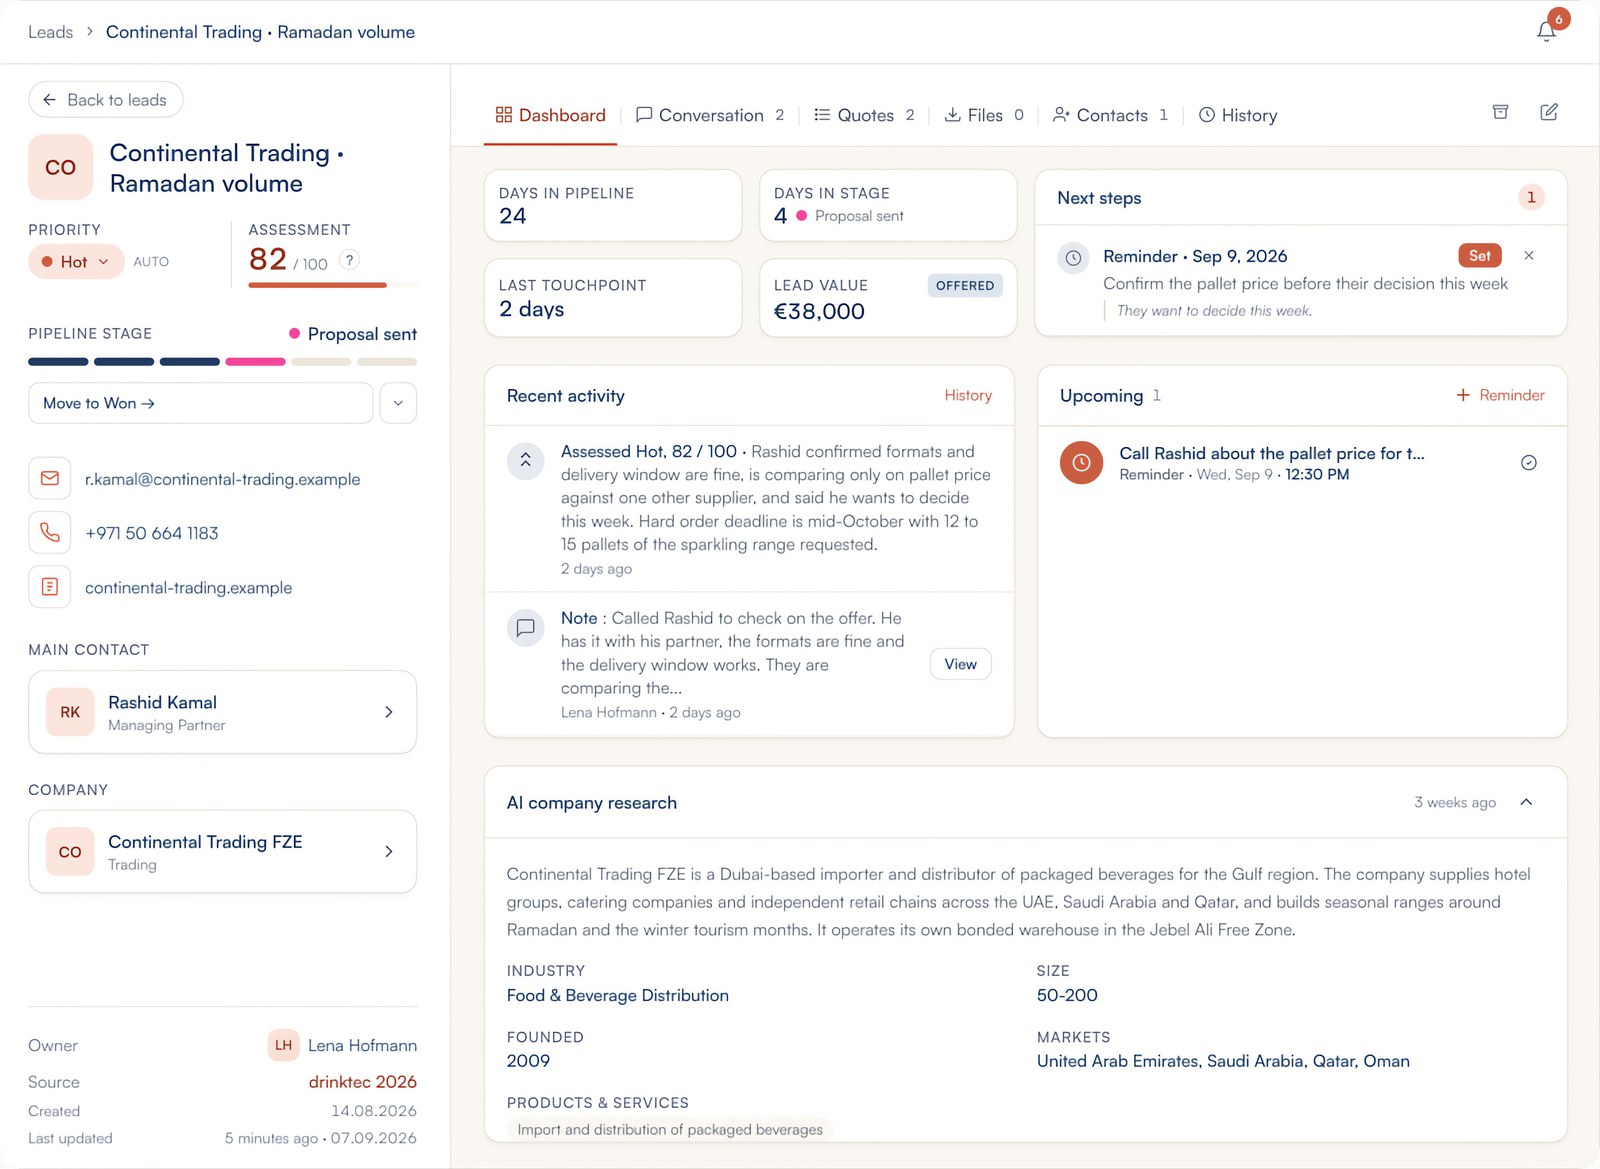This screenshot has height=1169, width=1600.
Task: Click the note speech bubble icon
Action: (525, 628)
